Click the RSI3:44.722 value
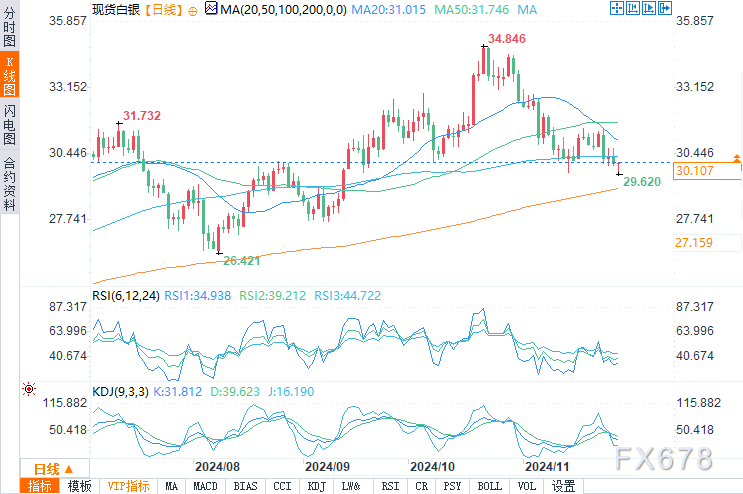Screen dimensions: 743x494 (348, 296)
